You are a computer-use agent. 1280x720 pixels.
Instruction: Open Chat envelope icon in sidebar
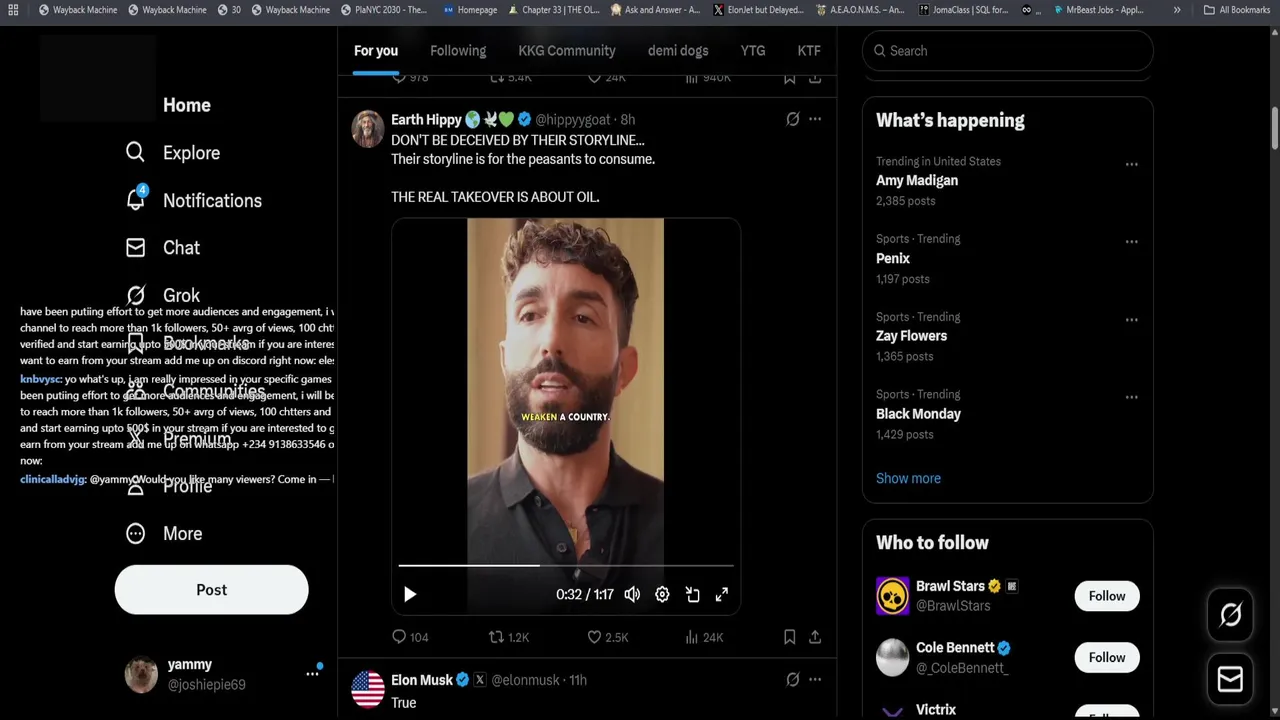[136, 247]
